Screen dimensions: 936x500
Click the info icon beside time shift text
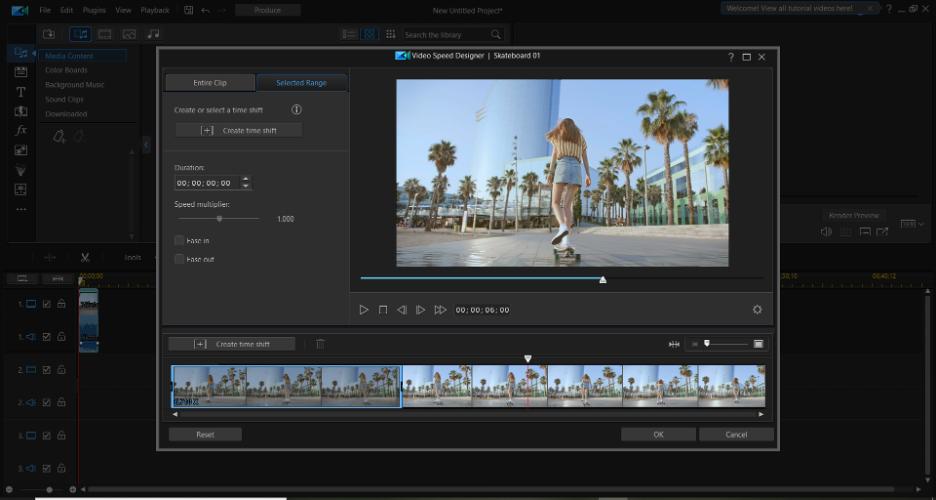click(x=296, y=109)
